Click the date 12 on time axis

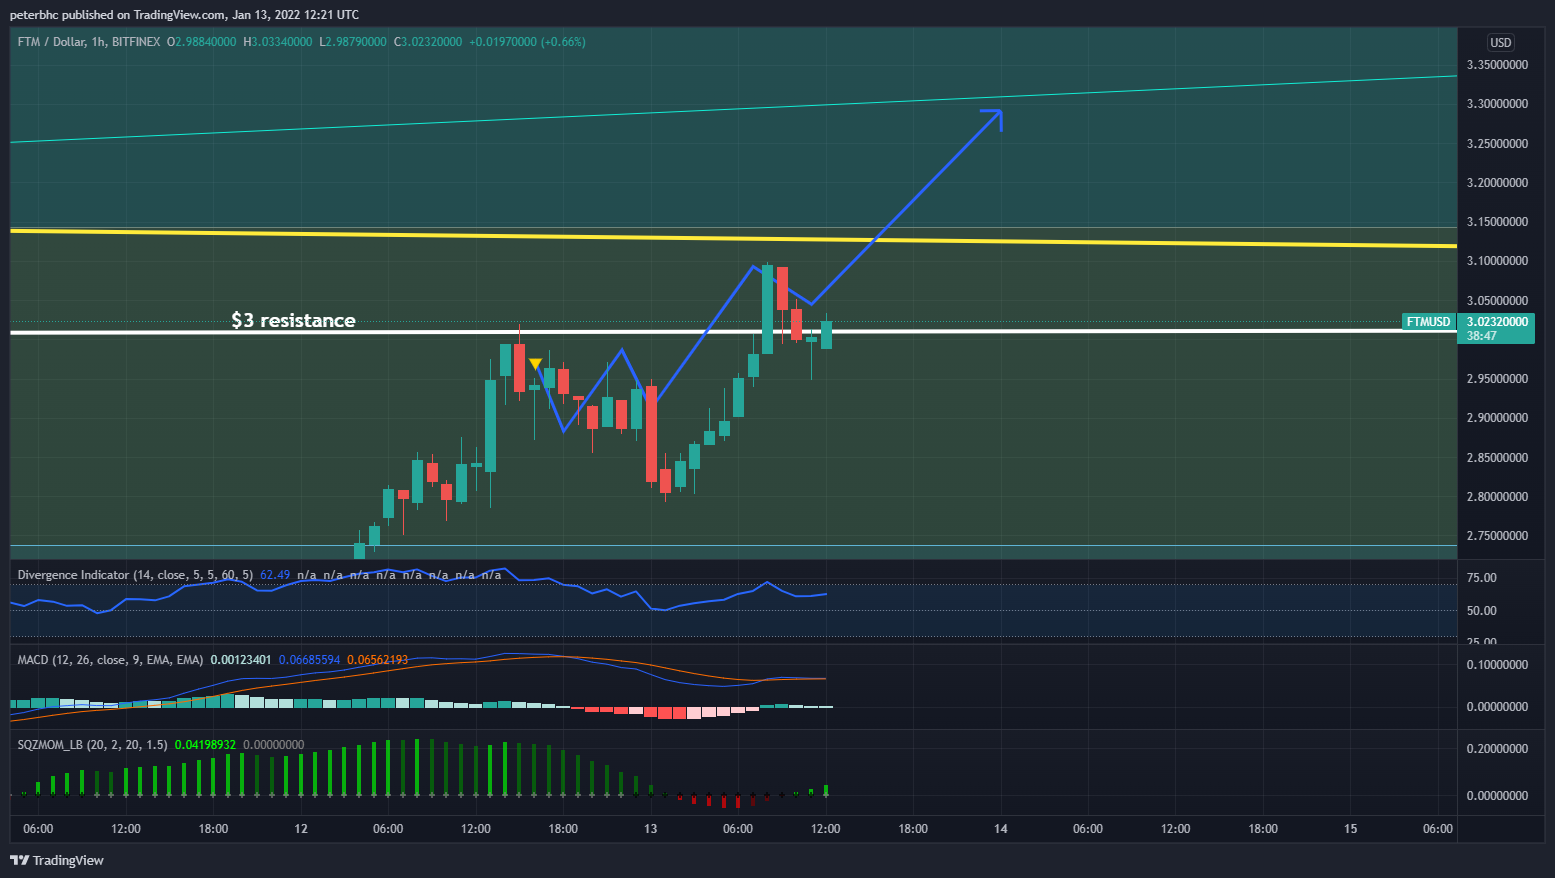pyautogui.click(x=301, y=829)
